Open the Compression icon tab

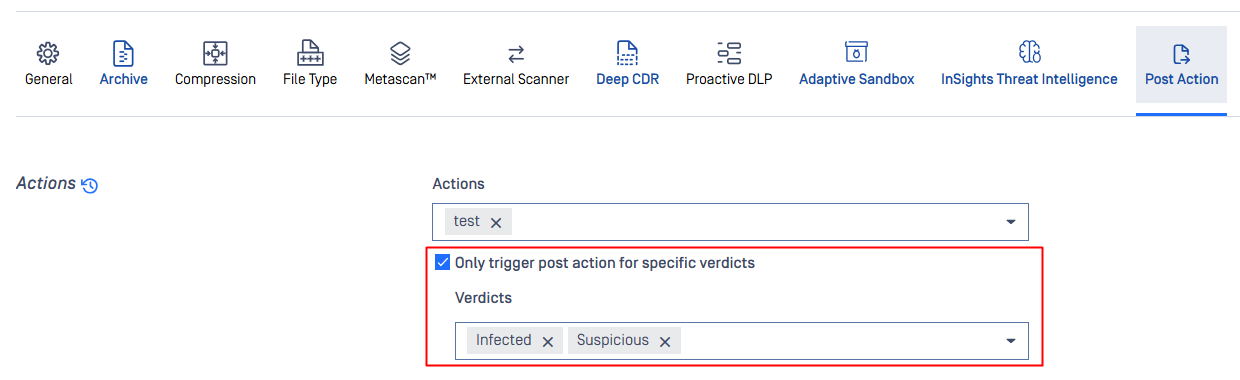pyautogui.click(x=215, y=53)
